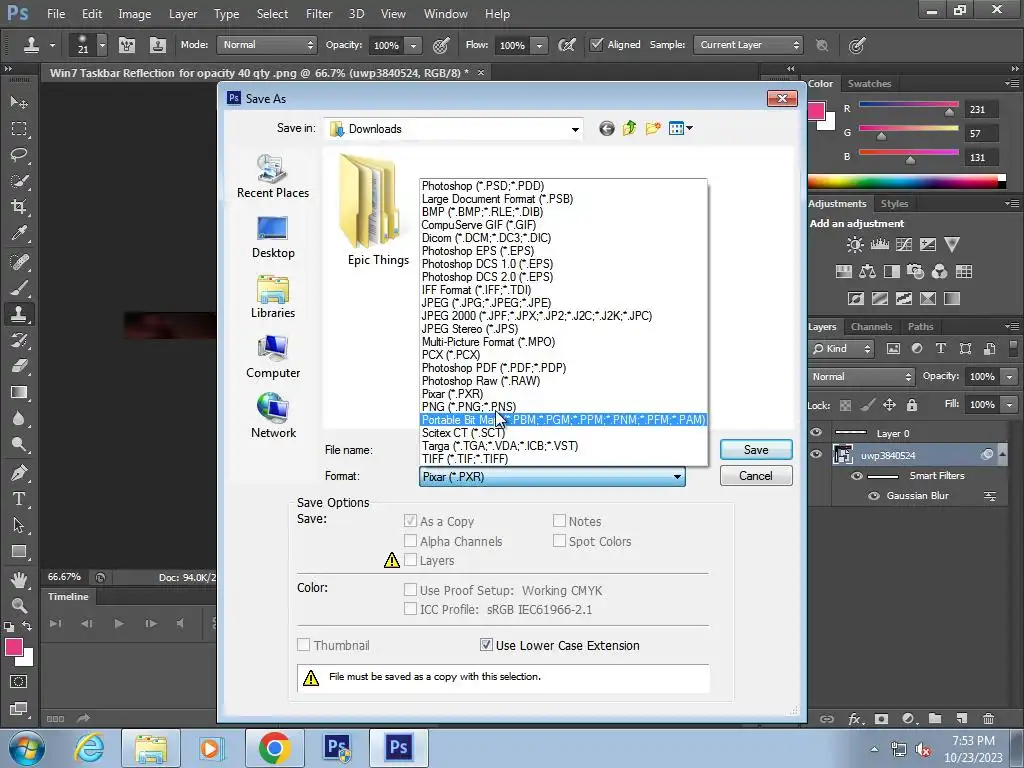Switch to the Swatches tab

[x=869, y=84]
